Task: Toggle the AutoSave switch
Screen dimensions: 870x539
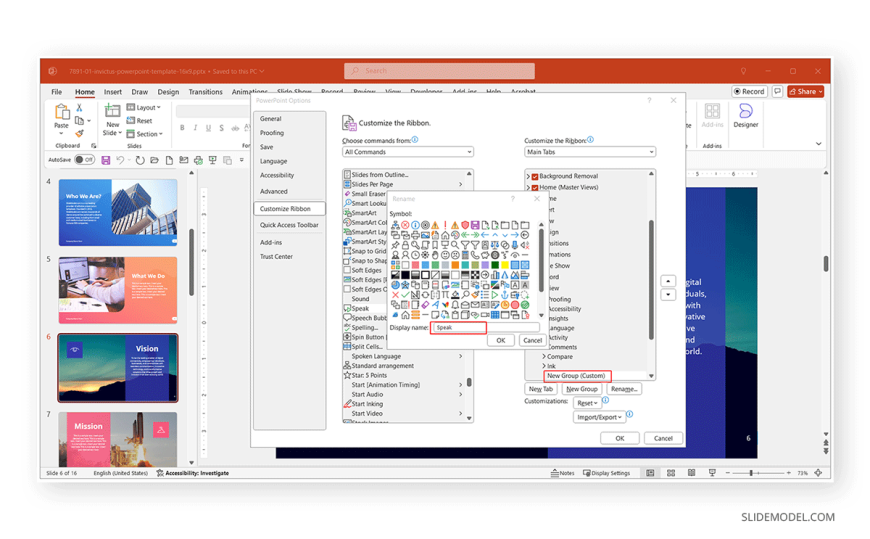Action: (84, 160)
